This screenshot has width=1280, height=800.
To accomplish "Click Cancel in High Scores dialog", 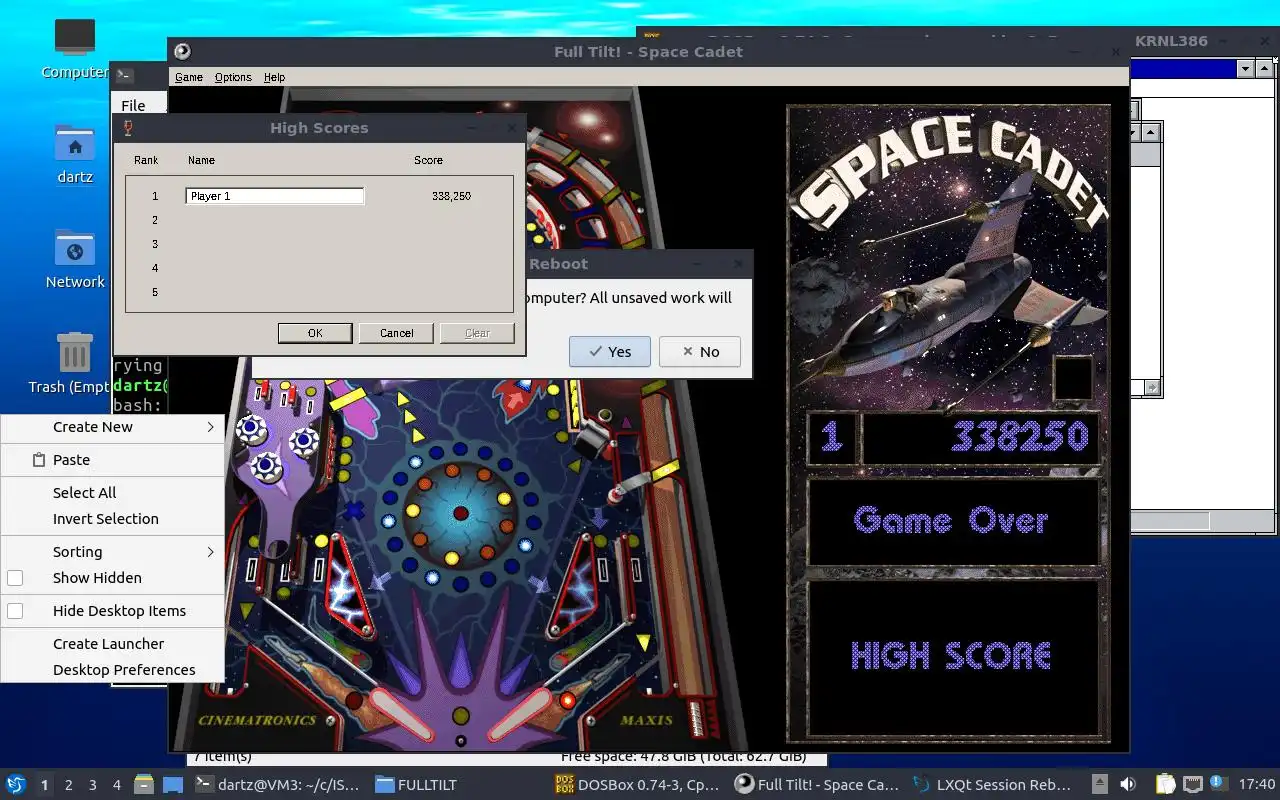I will pos(396,333).
